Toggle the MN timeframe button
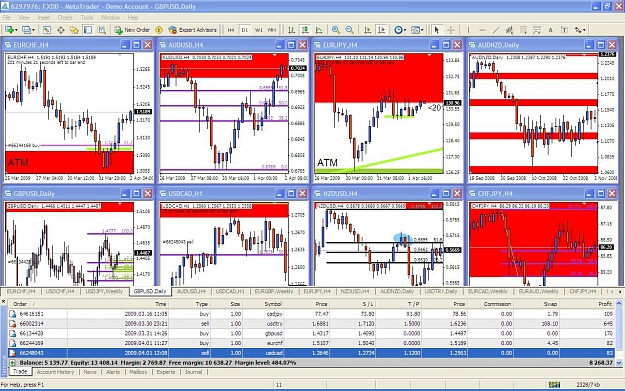This screenshot has width=625, height=391. point(272,30)
